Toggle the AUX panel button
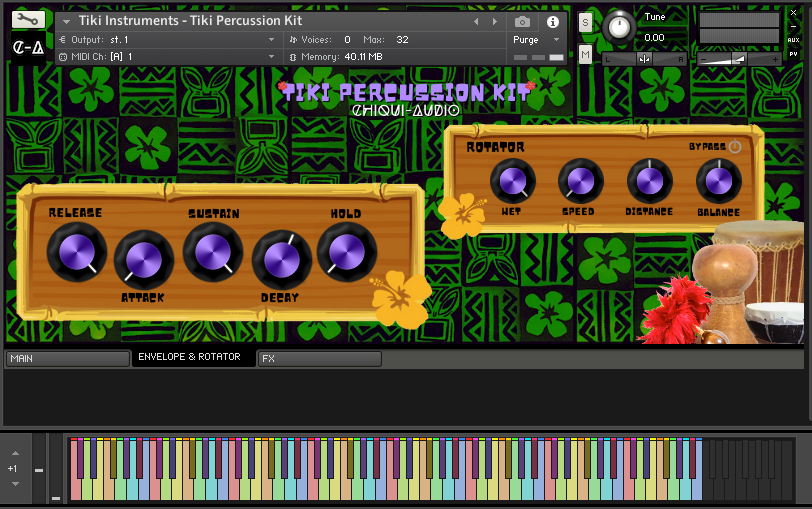This screenshot has height=509, width=812. point(793,40)
